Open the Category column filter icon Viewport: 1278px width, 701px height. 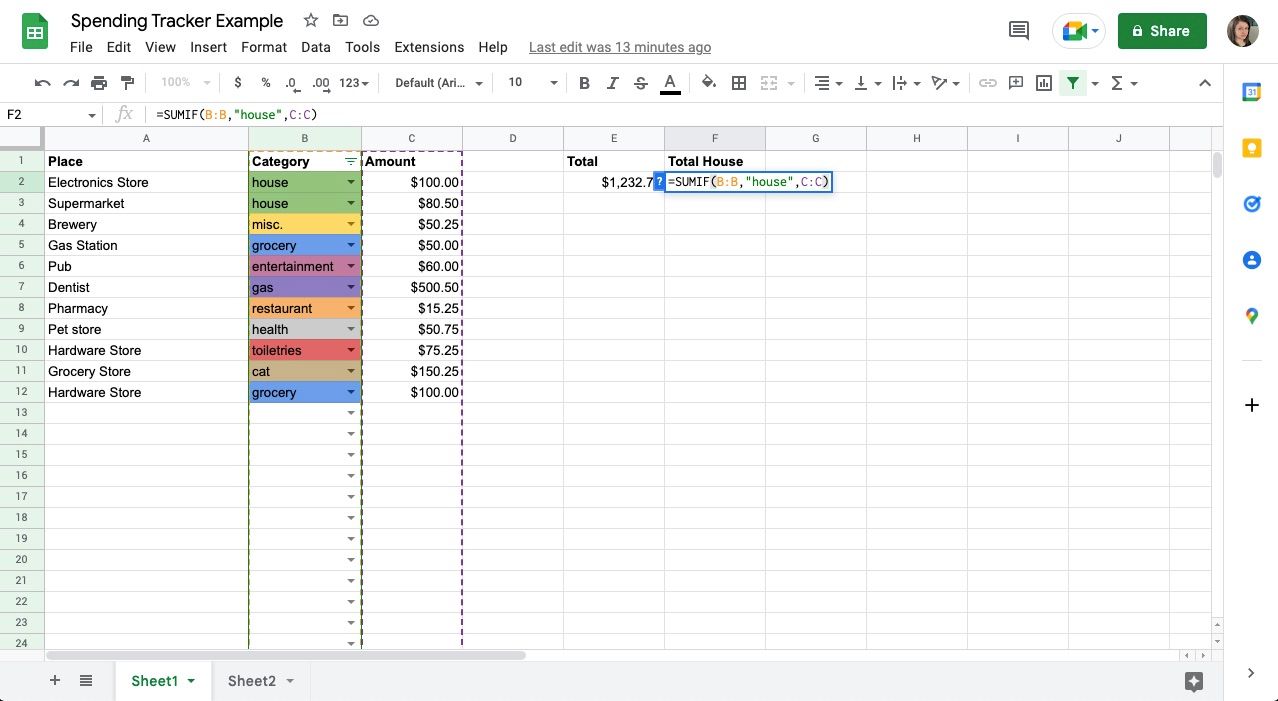(350, 161)
